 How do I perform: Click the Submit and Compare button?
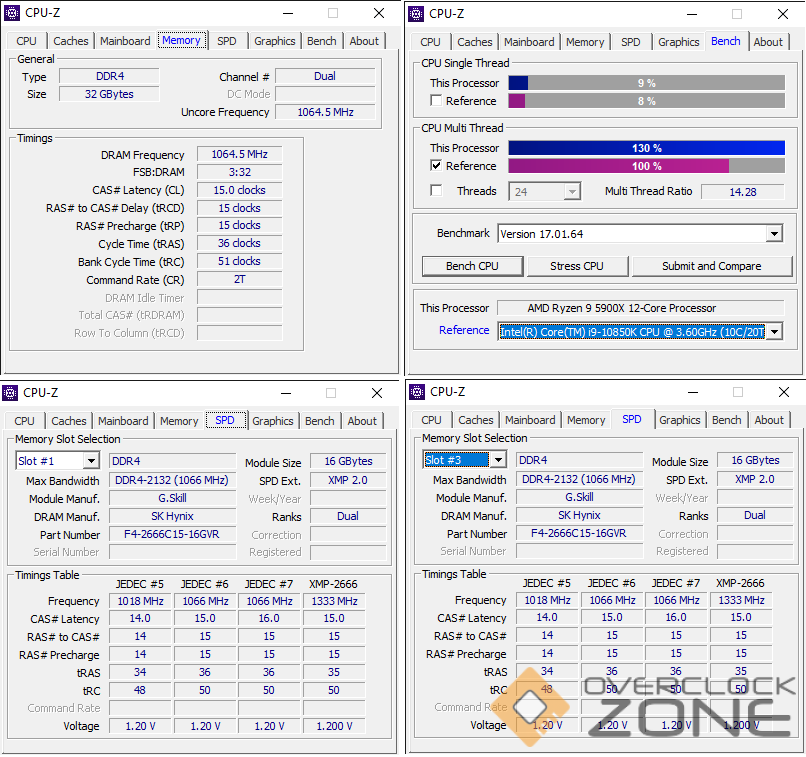[x=711, y=266]
